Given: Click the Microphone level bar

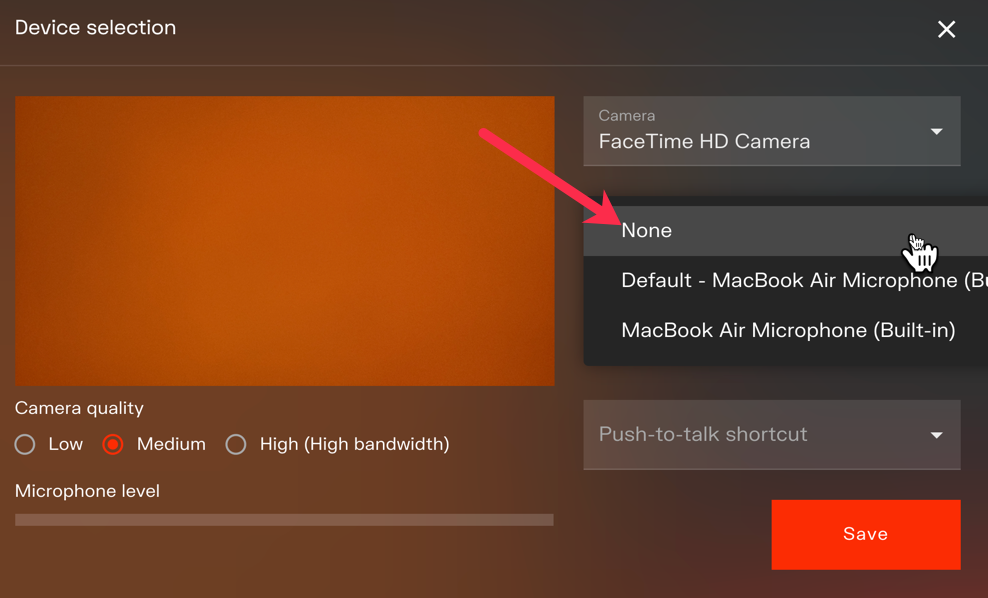Looking at the screenshot, I should point(284,520).
